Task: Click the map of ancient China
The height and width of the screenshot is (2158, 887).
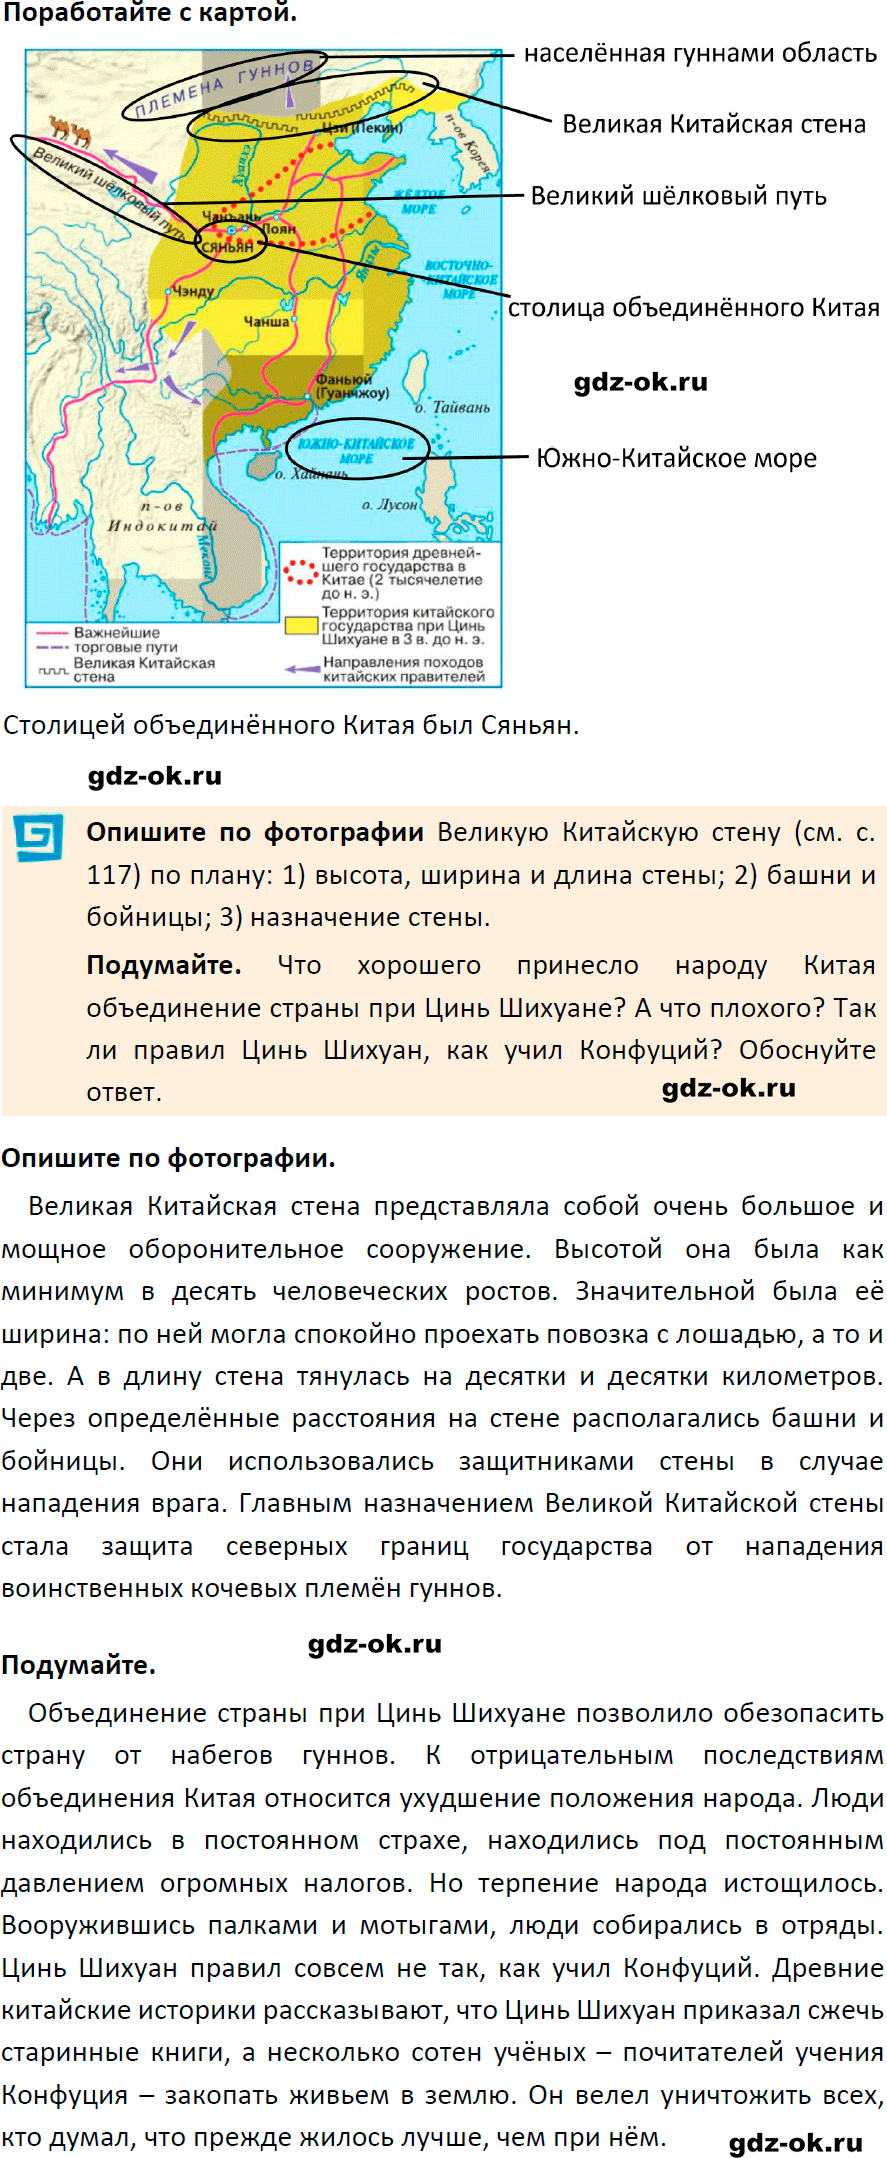Action: [x=263, y=369]
